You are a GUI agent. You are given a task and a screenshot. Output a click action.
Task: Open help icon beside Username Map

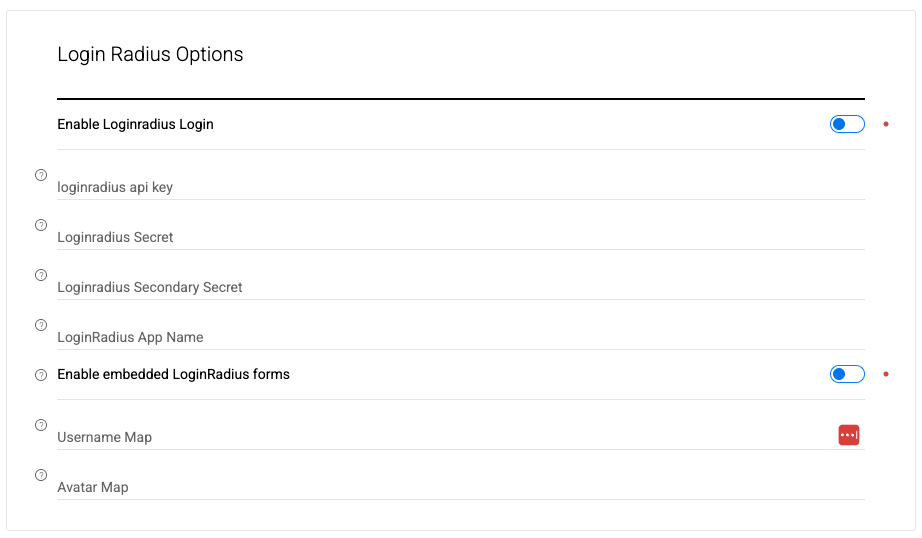41,425
